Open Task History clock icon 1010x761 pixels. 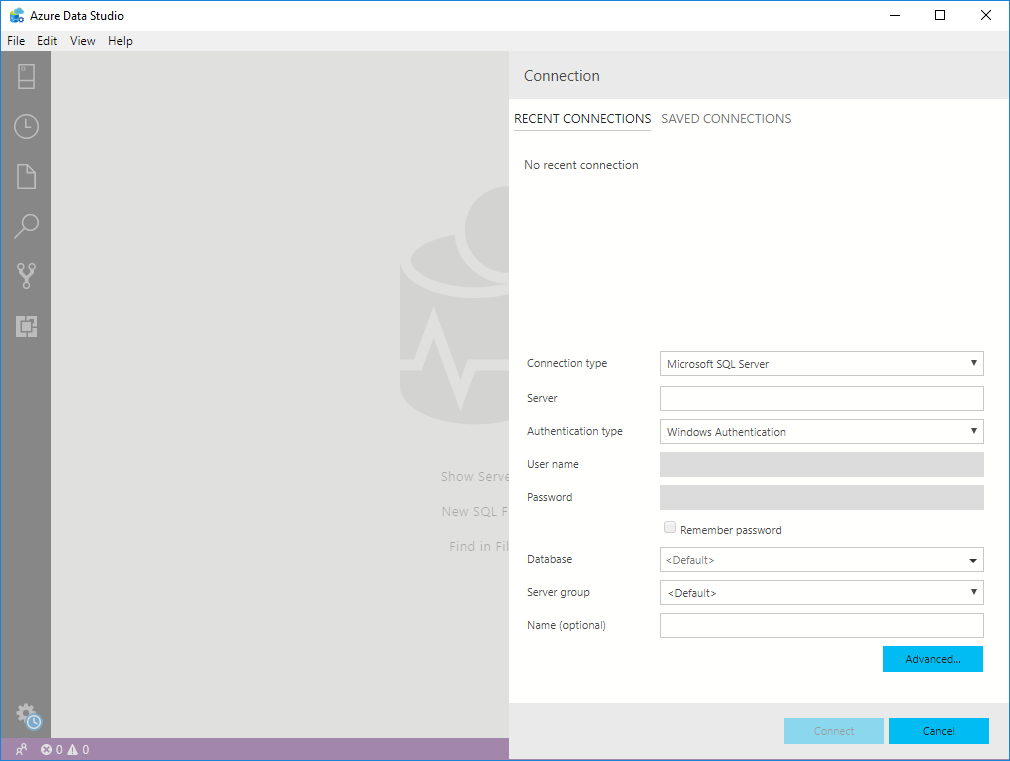26,126
